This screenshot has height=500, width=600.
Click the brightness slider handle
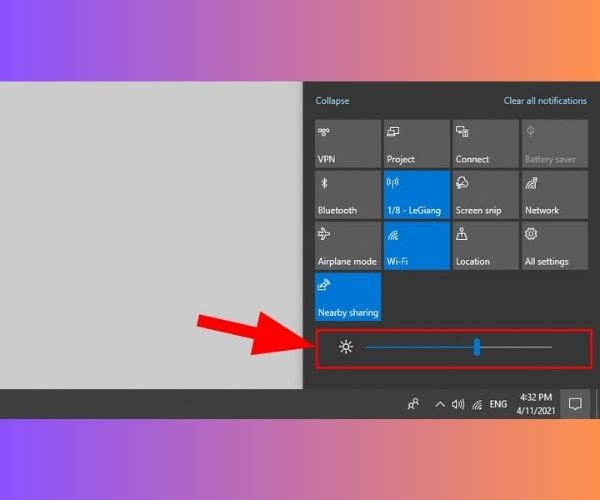[477, 347]
